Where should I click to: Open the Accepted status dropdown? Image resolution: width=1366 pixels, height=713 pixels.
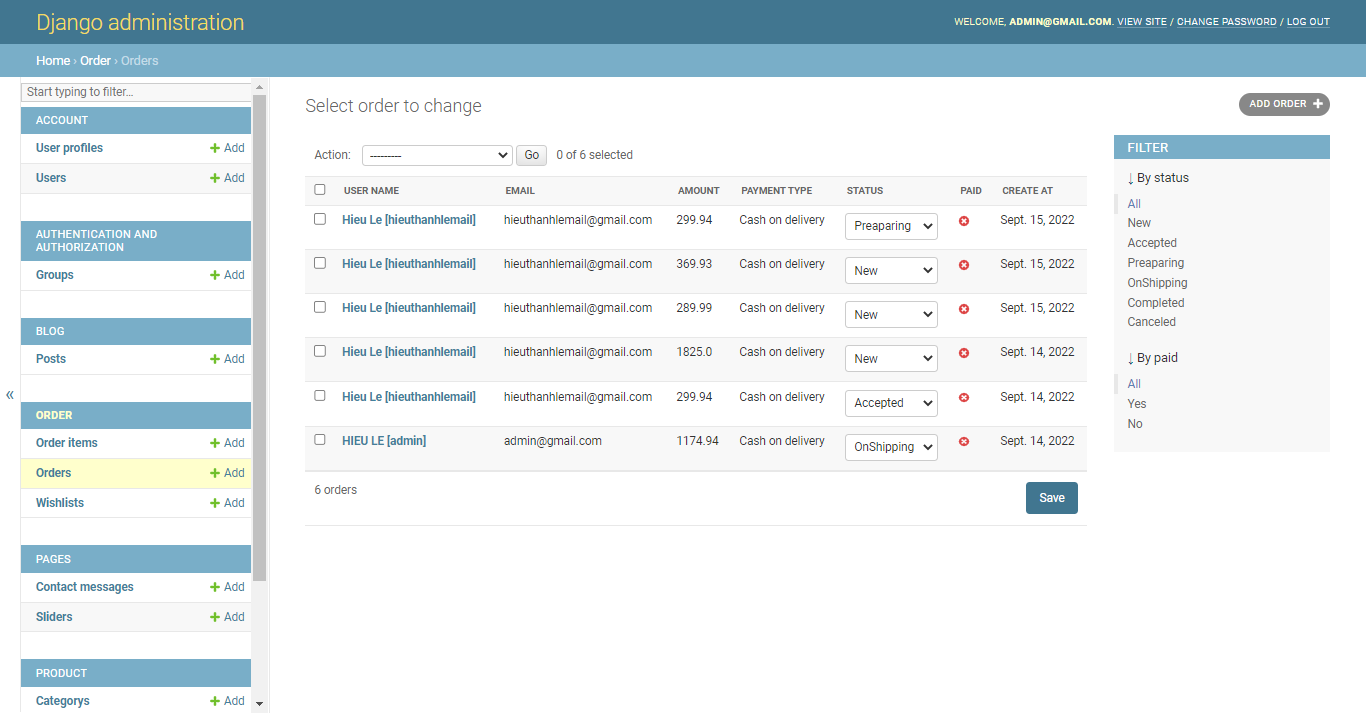point(891,403)
